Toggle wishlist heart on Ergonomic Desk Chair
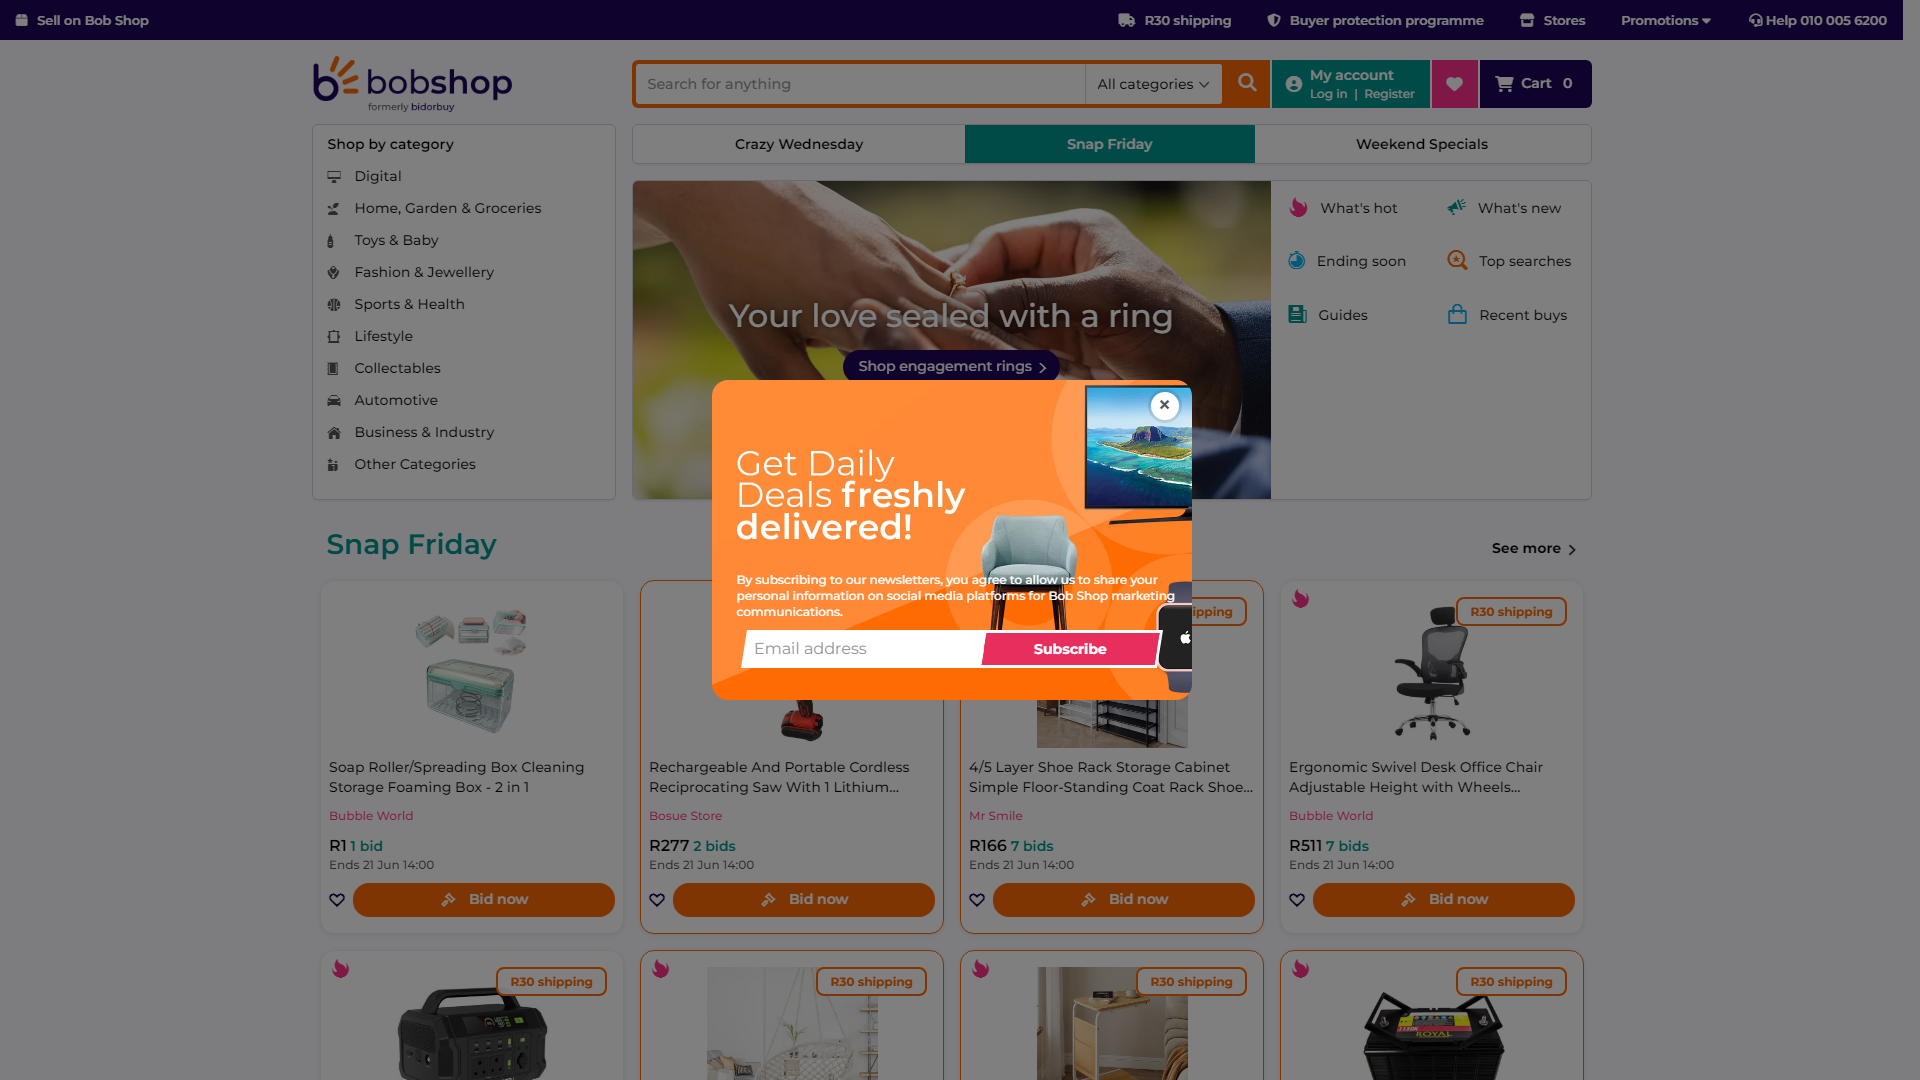This screenshot has height=1080, width=1920. click(x=1297, y=900)
